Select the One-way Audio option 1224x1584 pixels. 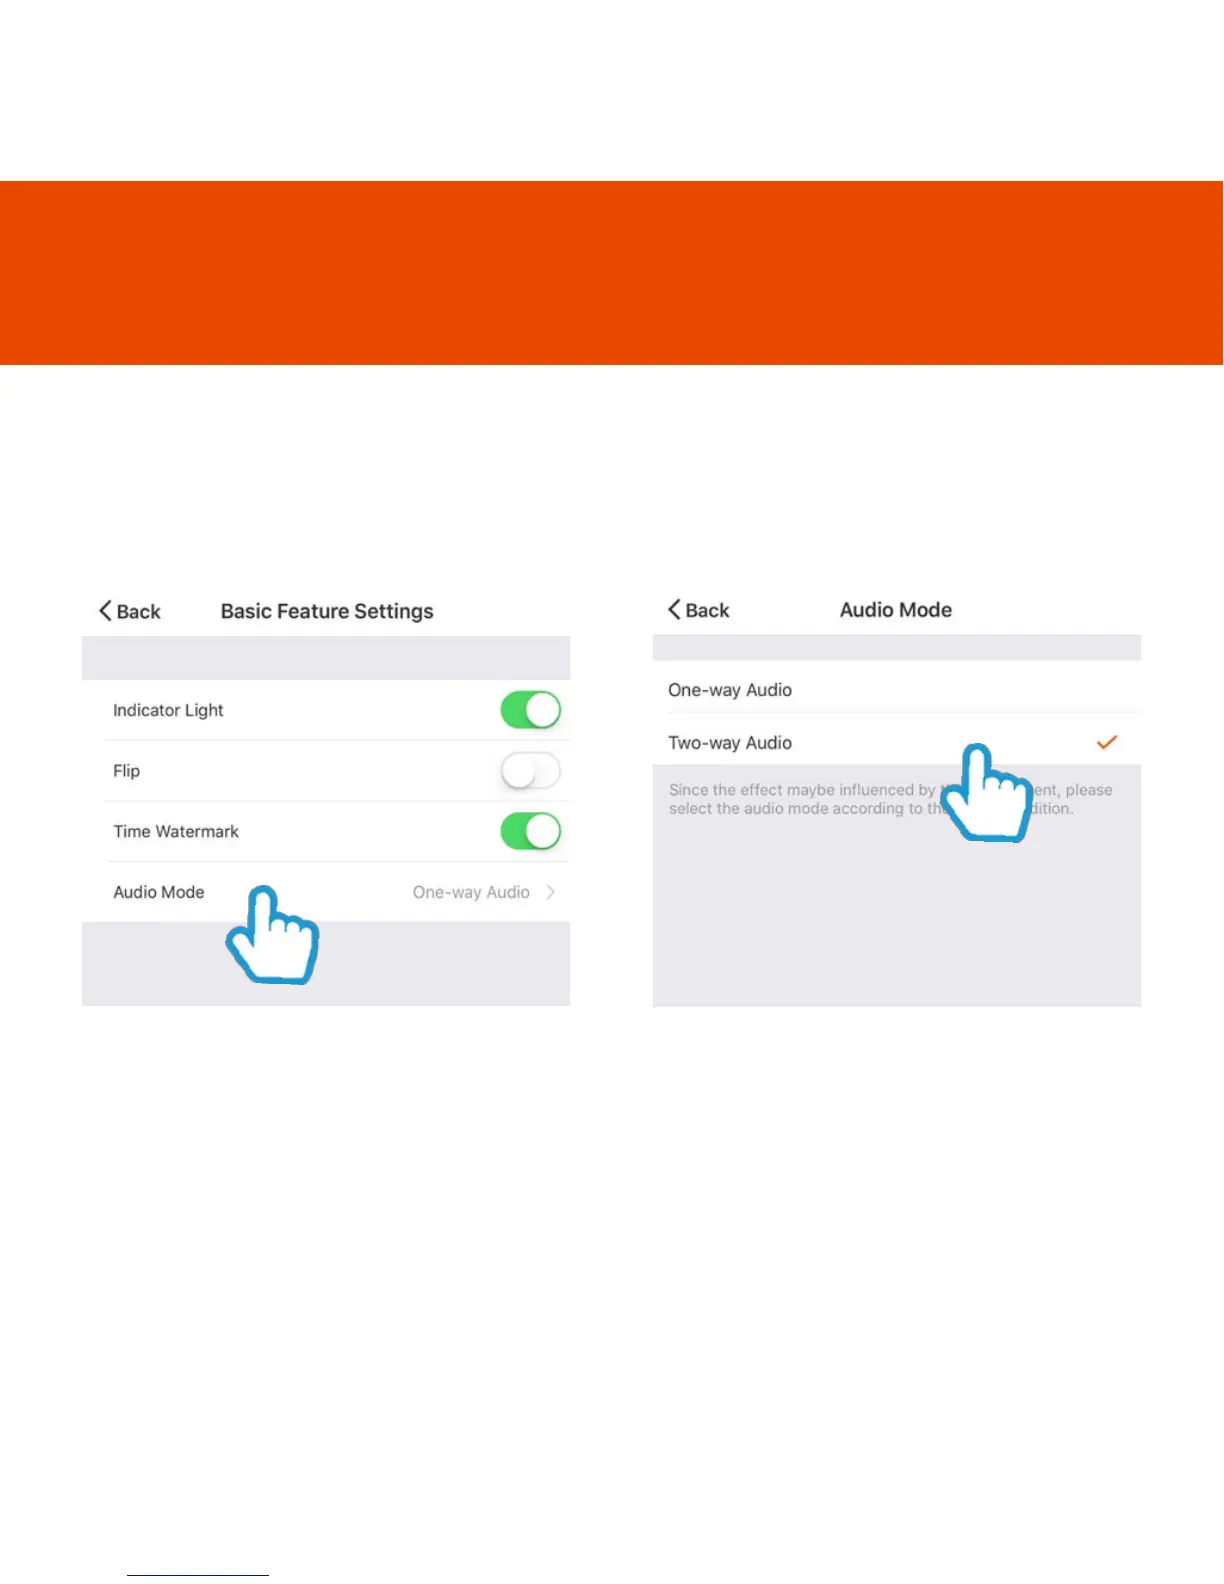tap(896, 690)
